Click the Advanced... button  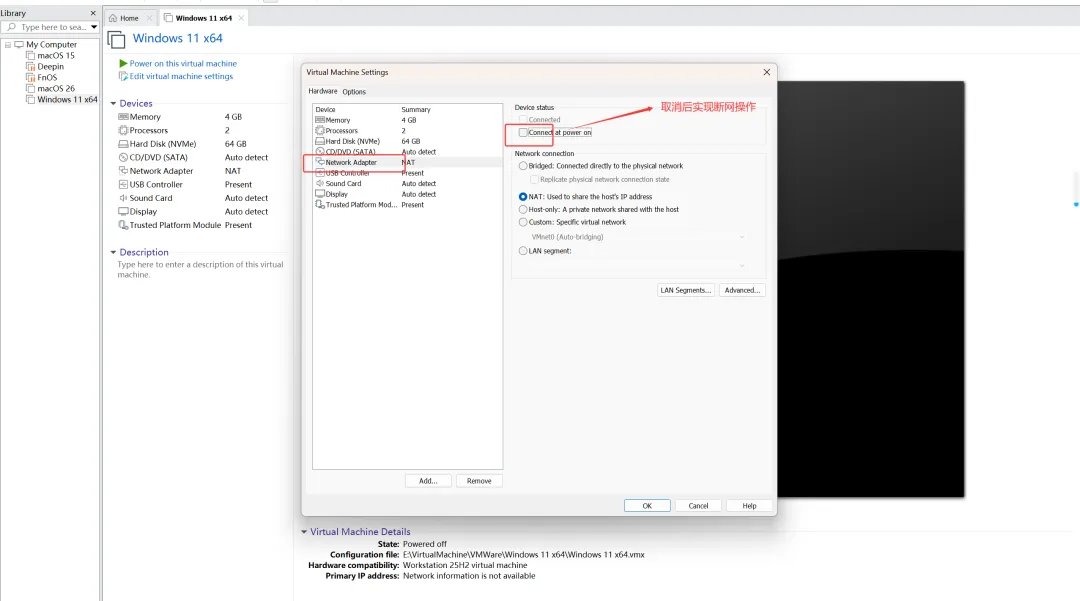pyautogui.click(x=742, y=291)
